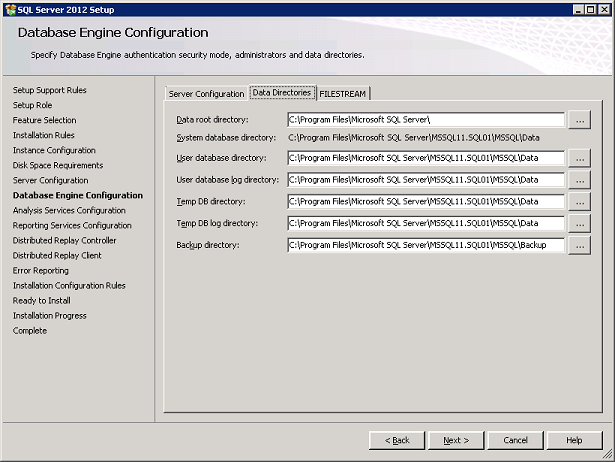Click the Data root directory input field
The width and height of the screenshot is (615, 462).
[426, 120]
